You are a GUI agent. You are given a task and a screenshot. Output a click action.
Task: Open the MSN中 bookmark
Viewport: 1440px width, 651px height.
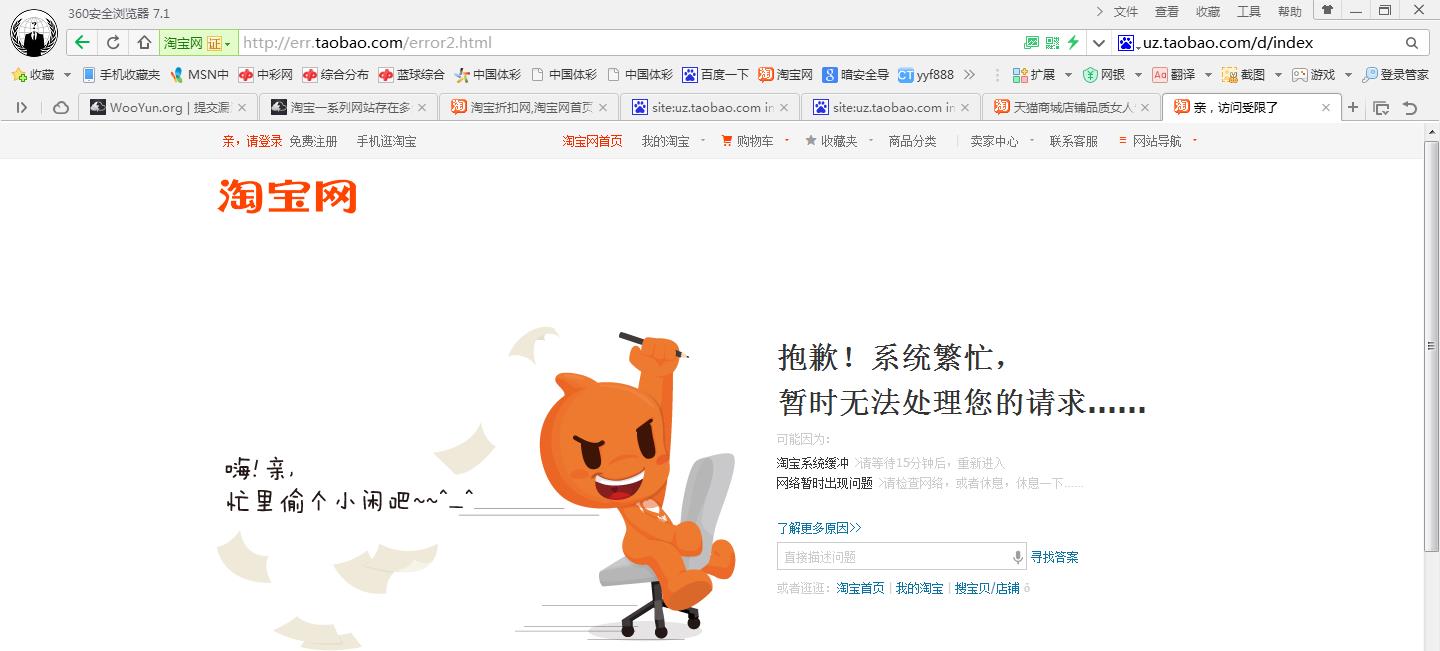tap(199, 74)
